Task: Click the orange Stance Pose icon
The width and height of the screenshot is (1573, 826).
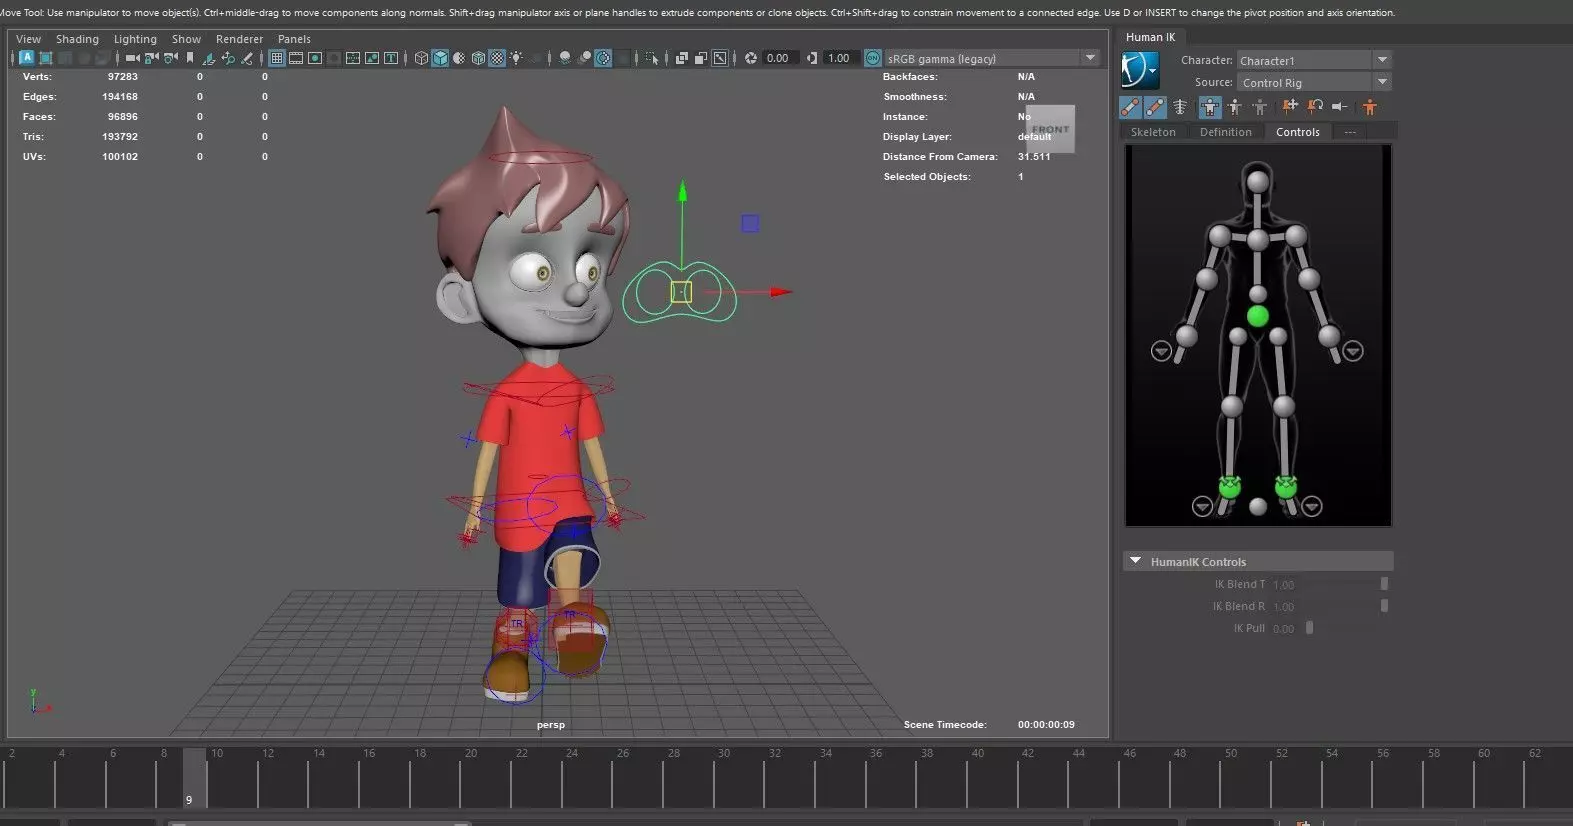Action: click(1369, 107)
